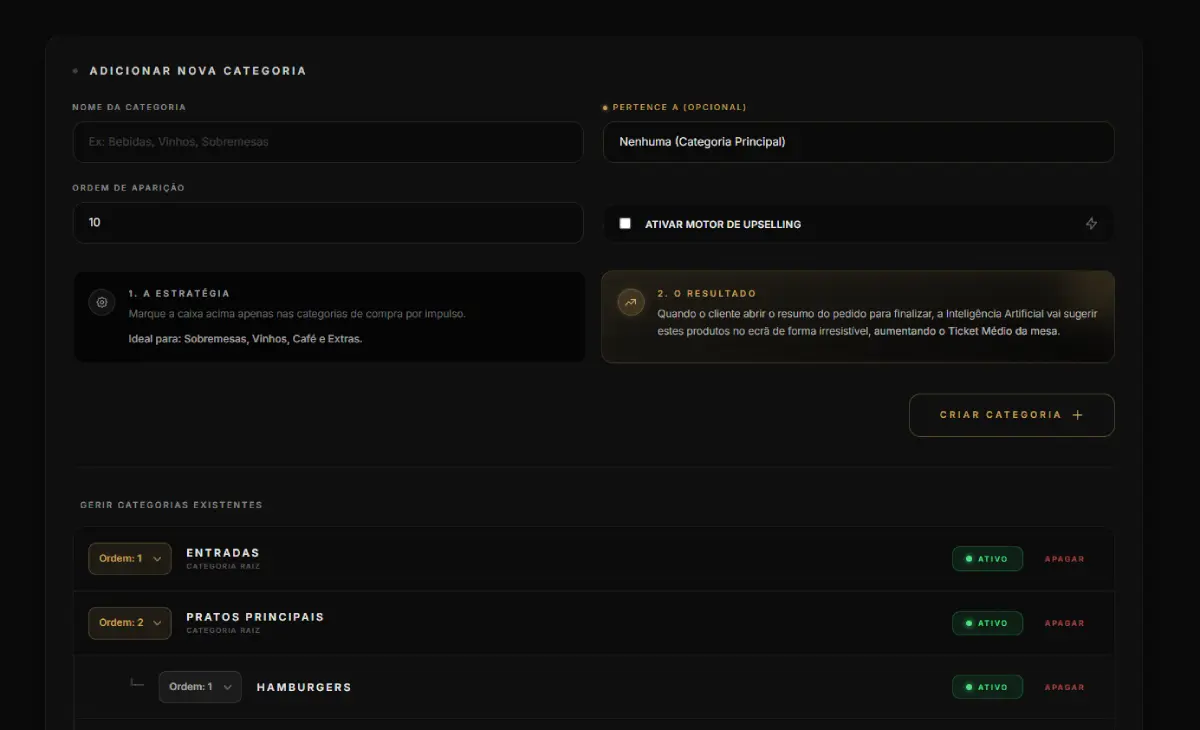
Task: Enable the Ativar Motor de Upselling checkbox
Action: 625,223
